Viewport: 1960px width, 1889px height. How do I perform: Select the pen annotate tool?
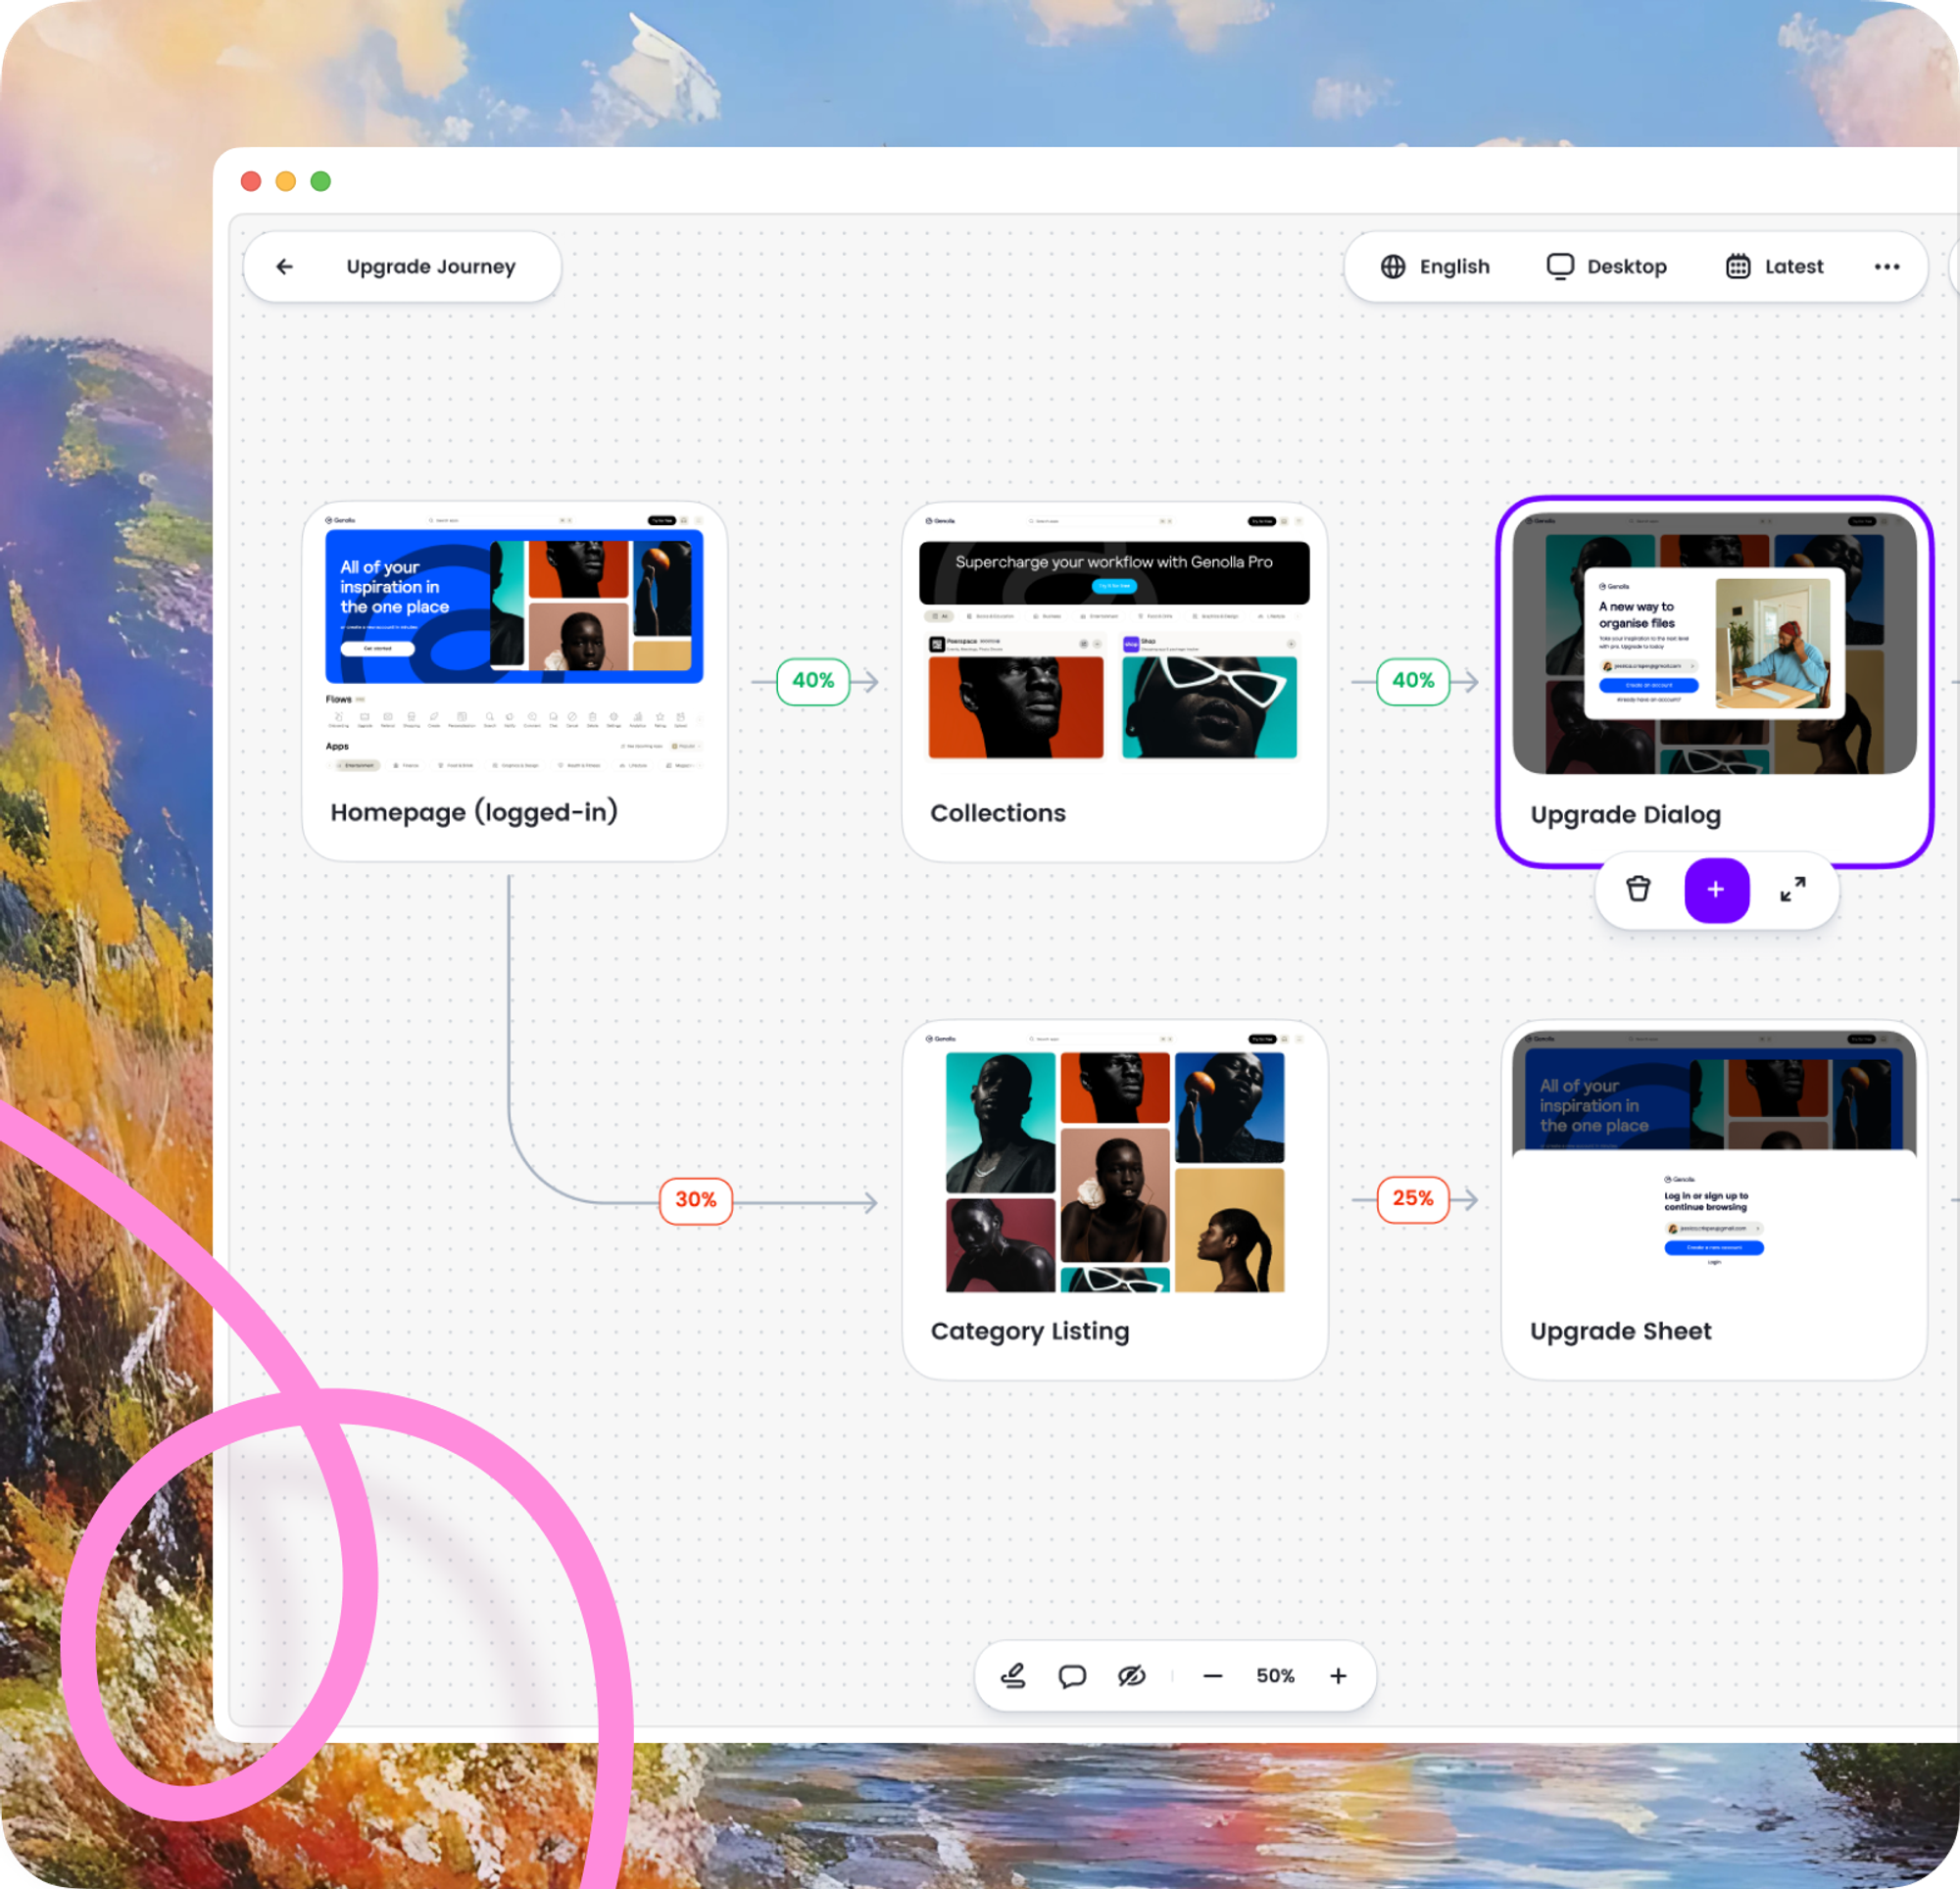click(1013, 1675)
